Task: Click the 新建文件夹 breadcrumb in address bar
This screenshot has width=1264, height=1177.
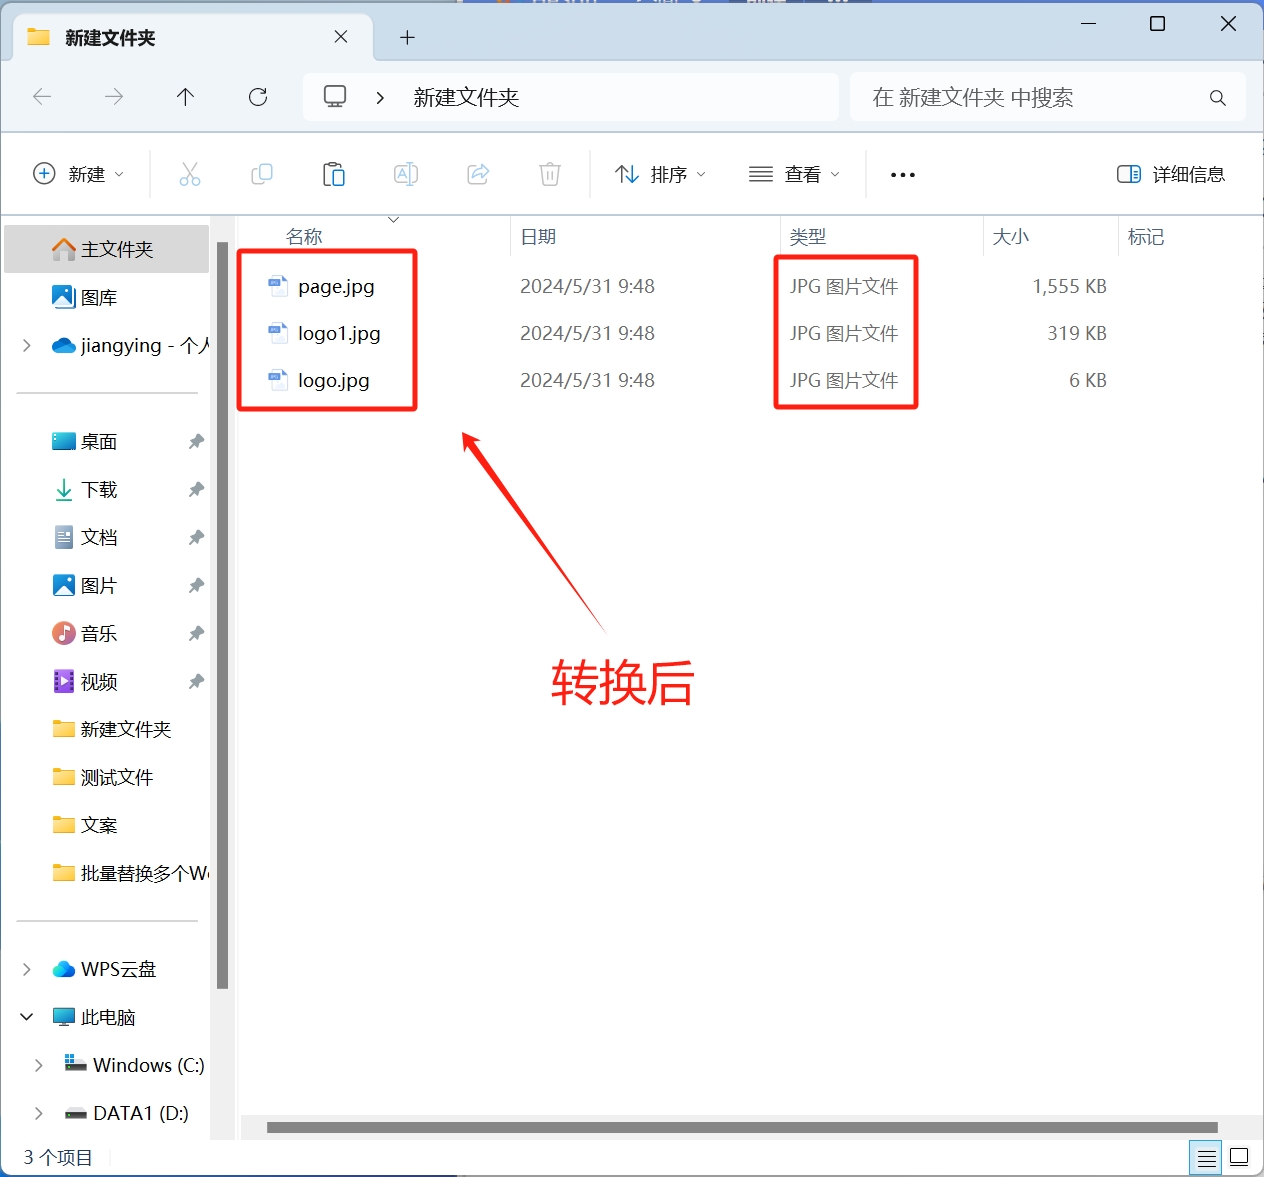Action: 466,97
